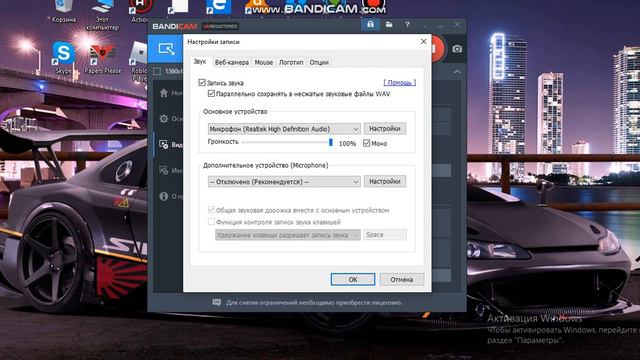640x360 pixels.
Task: Open Papers Please desktop shortcut
Action: point(102,58)
